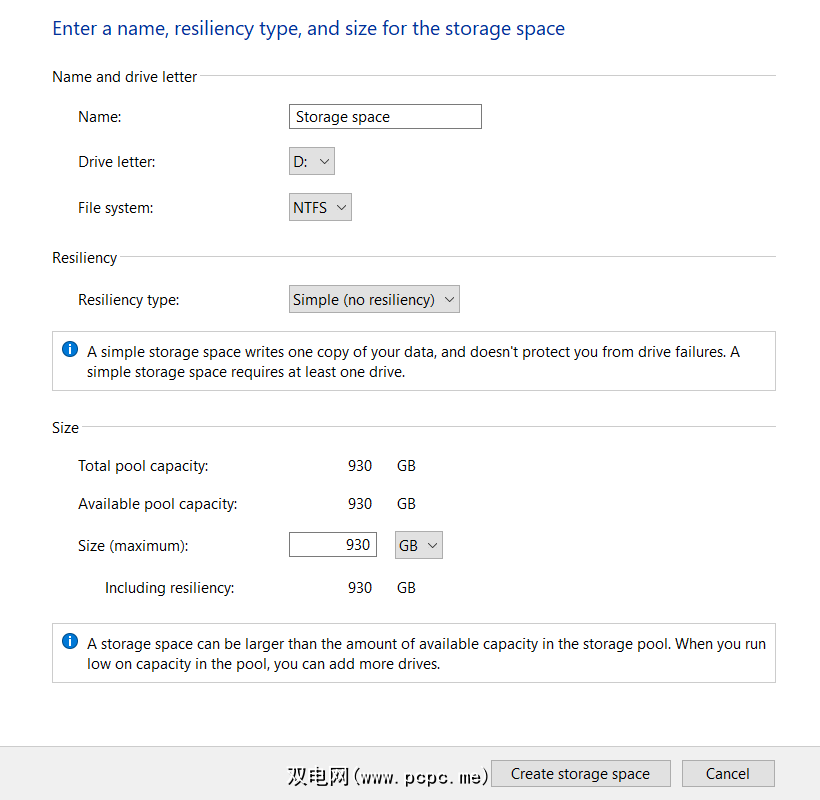The image size is (820, 800).
Task: Click the Available pool capacity value
Action: (x=360, y=504)
